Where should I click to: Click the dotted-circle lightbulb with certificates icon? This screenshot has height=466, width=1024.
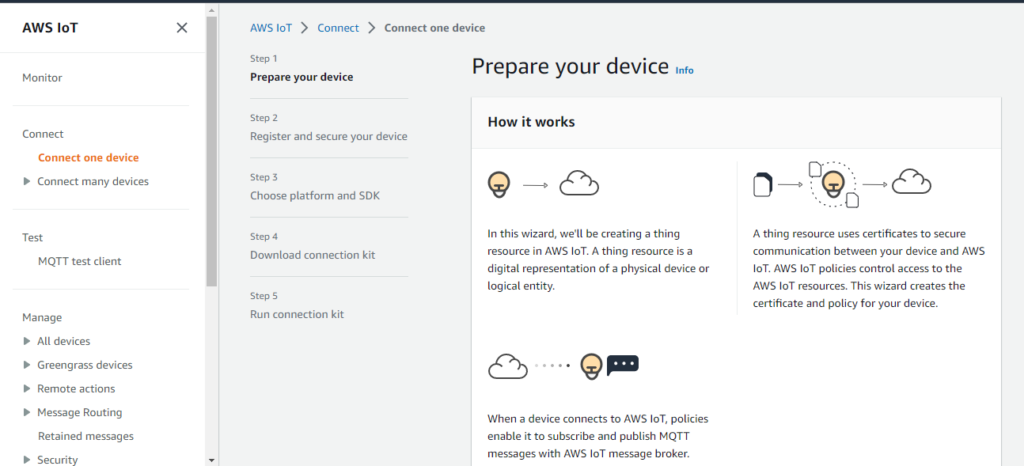(832, 185)
